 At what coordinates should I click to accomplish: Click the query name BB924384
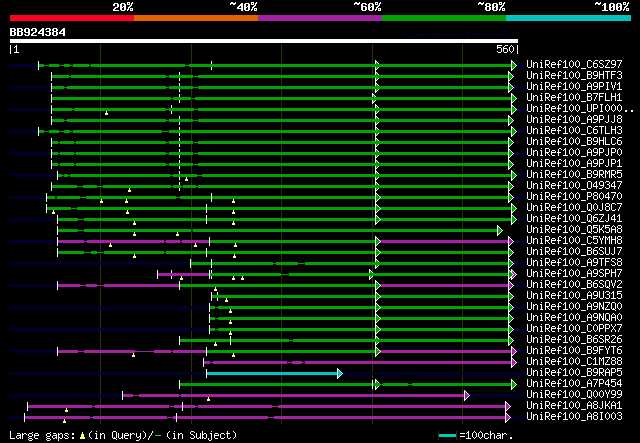pos(38,33)
